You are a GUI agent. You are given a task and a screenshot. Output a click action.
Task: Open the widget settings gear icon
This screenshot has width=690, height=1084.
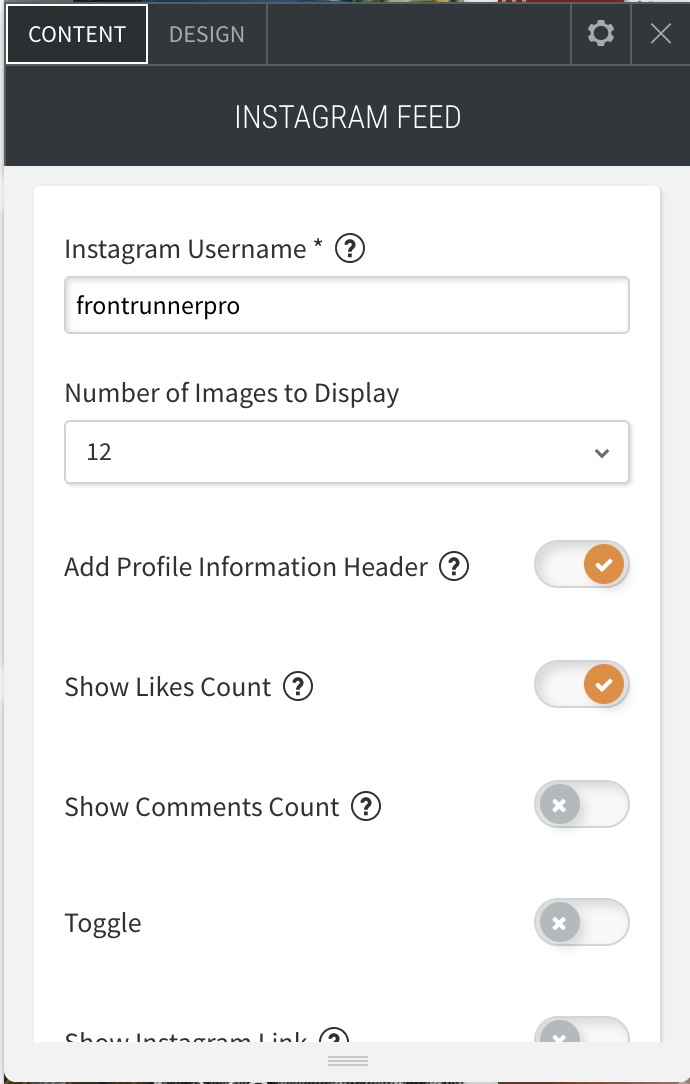[x=601, y=33]
